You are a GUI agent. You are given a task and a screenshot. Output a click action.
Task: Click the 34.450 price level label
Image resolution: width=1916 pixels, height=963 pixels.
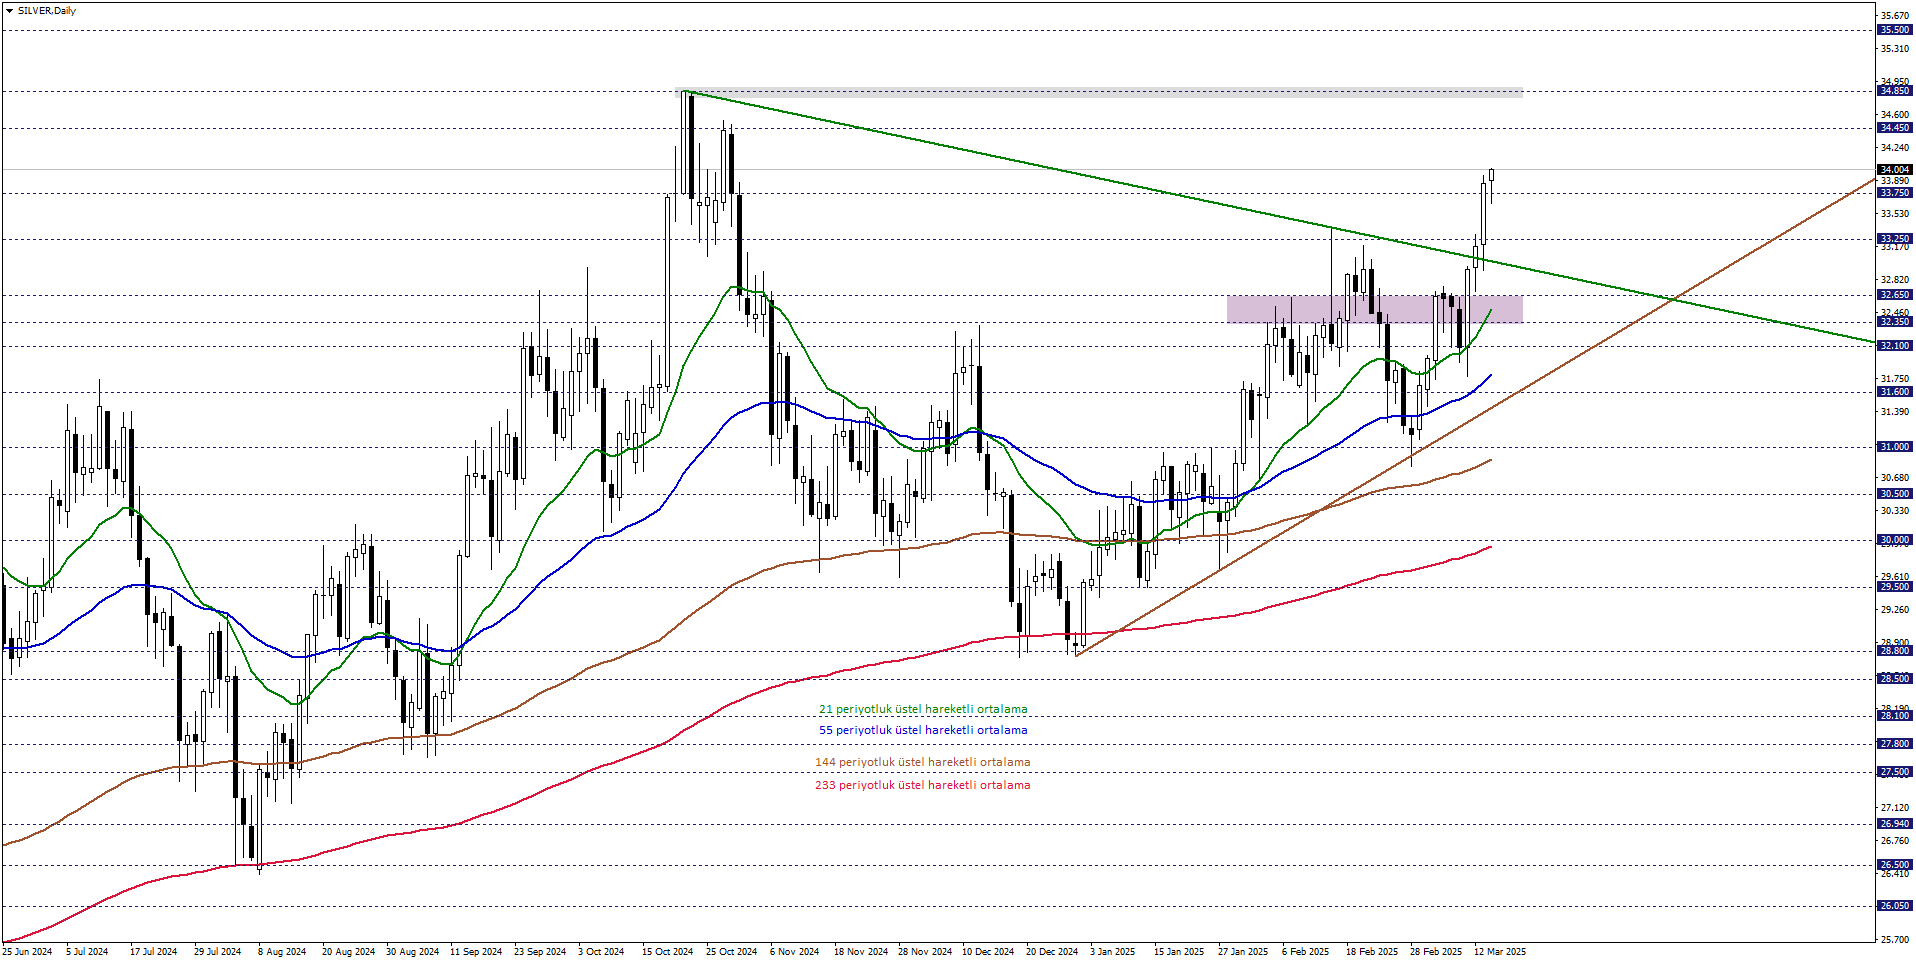point(1895,128)
